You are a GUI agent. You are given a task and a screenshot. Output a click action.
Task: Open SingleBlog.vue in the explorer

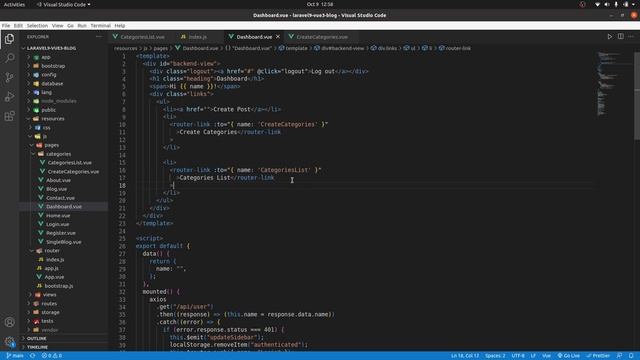[63, 242]
